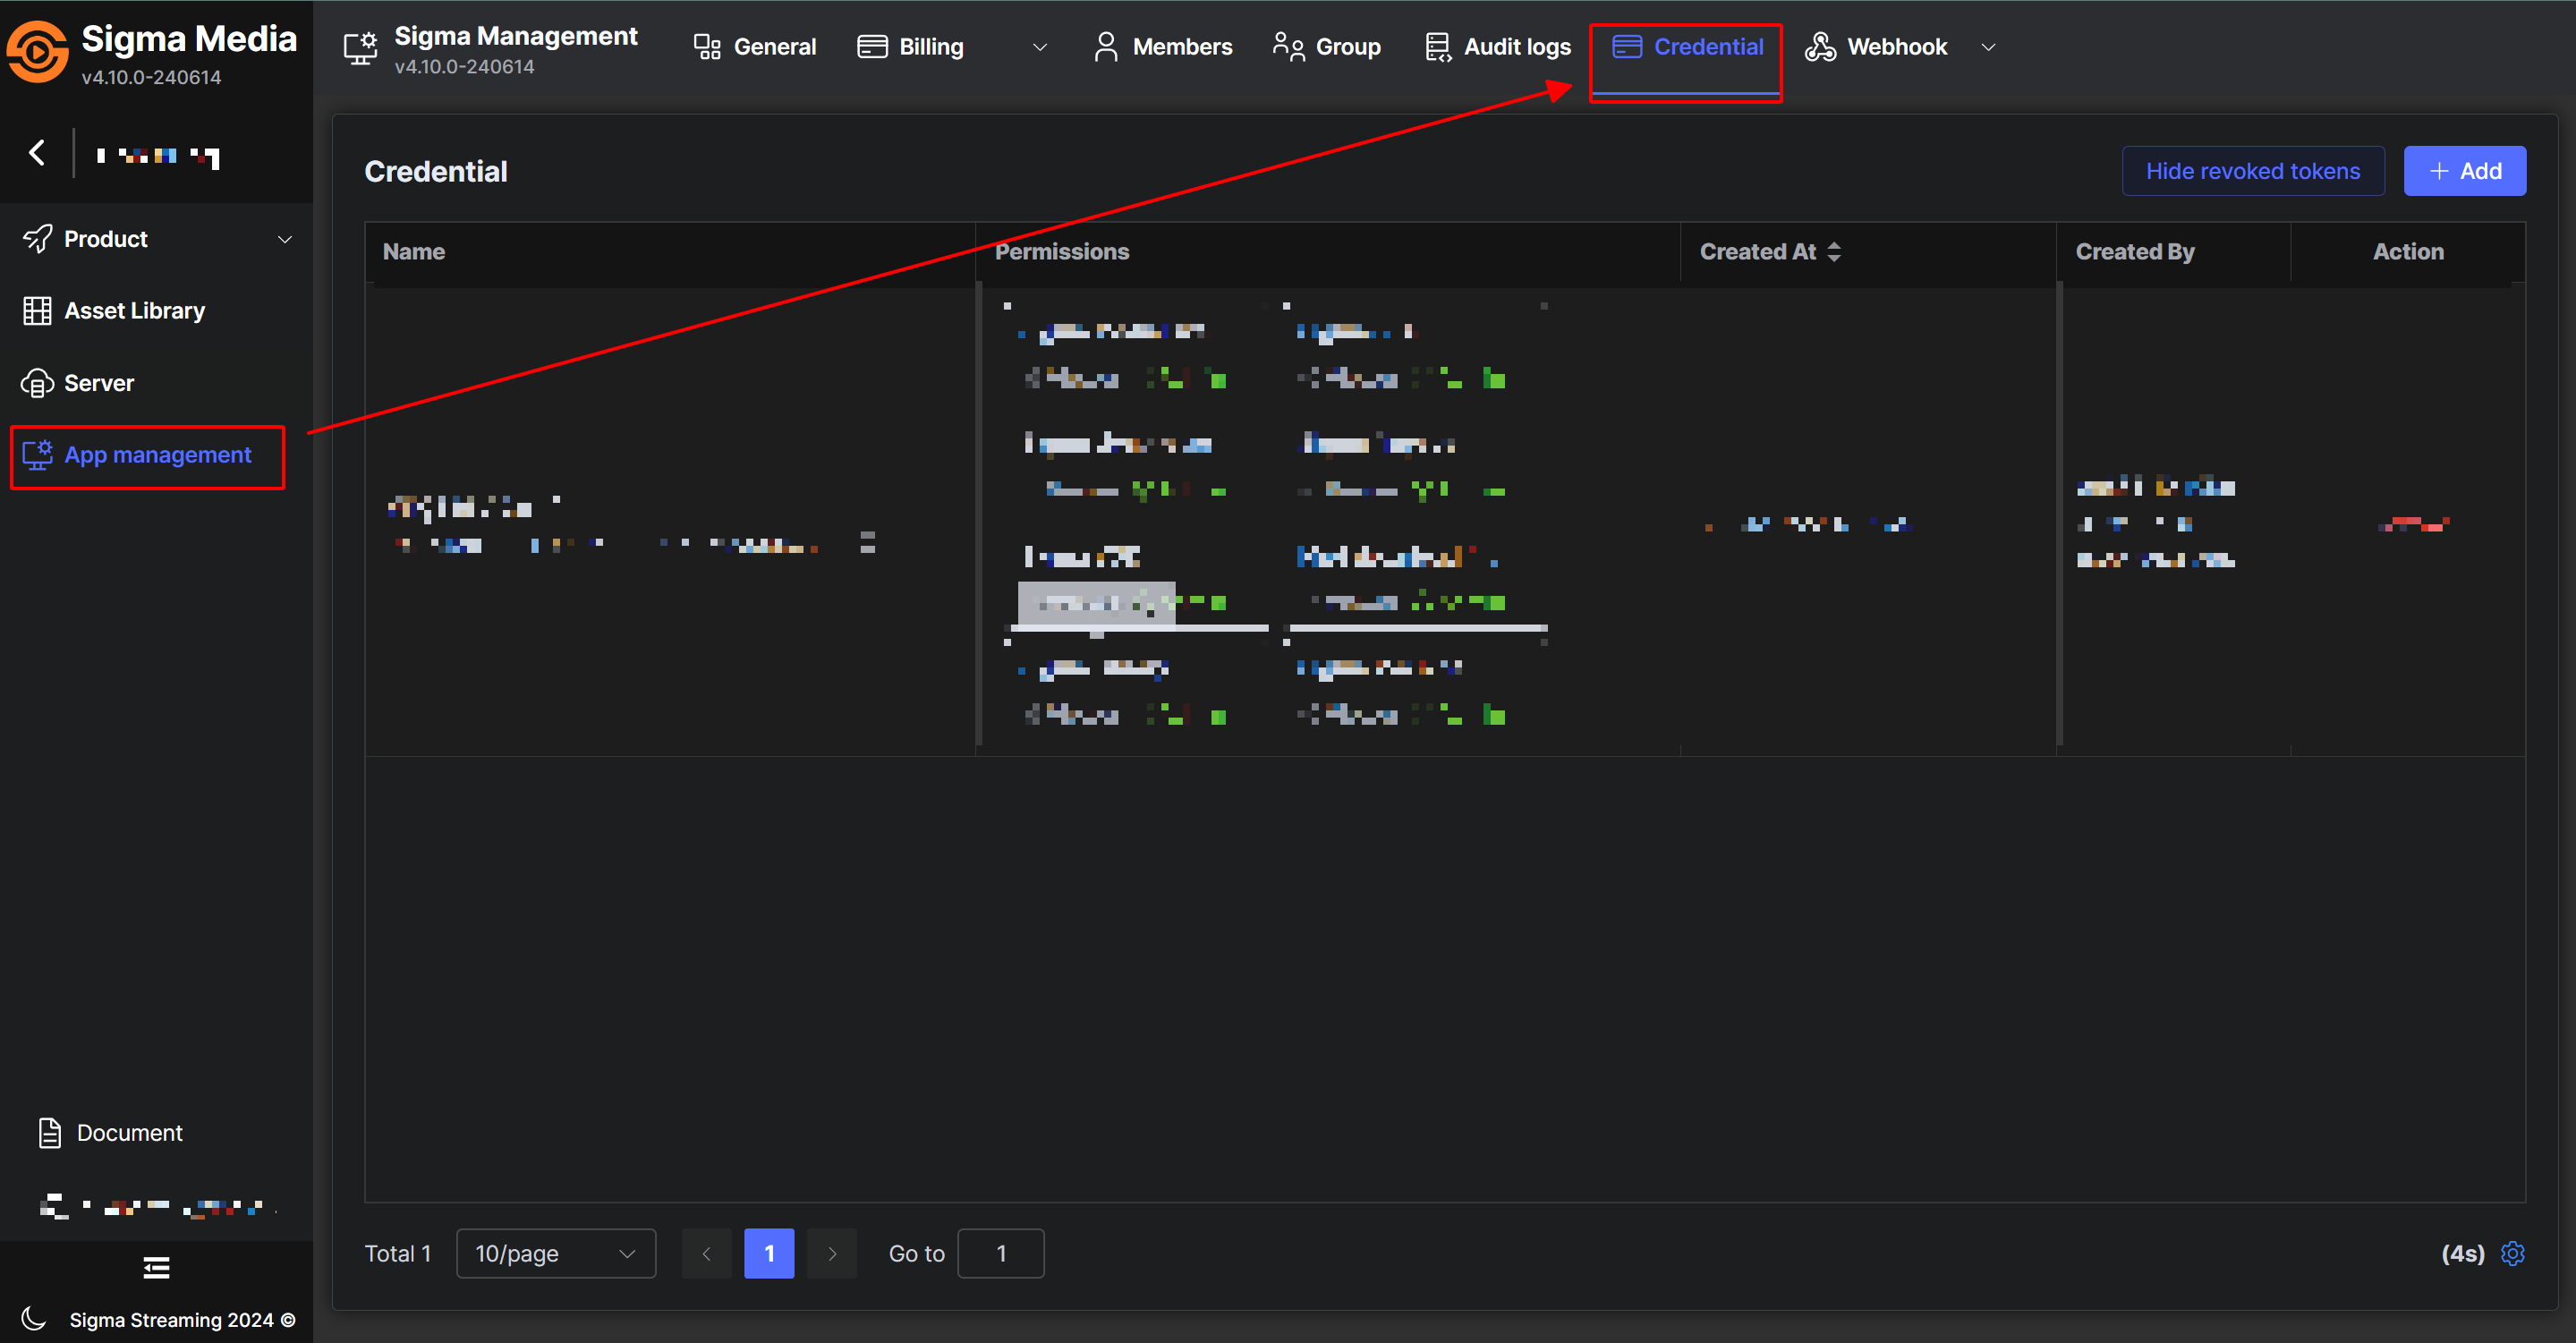The height and width of the screenshot is (1343, 2576).
Task: Open Asset Library from sidebar
Action: [x=134, y=311]
